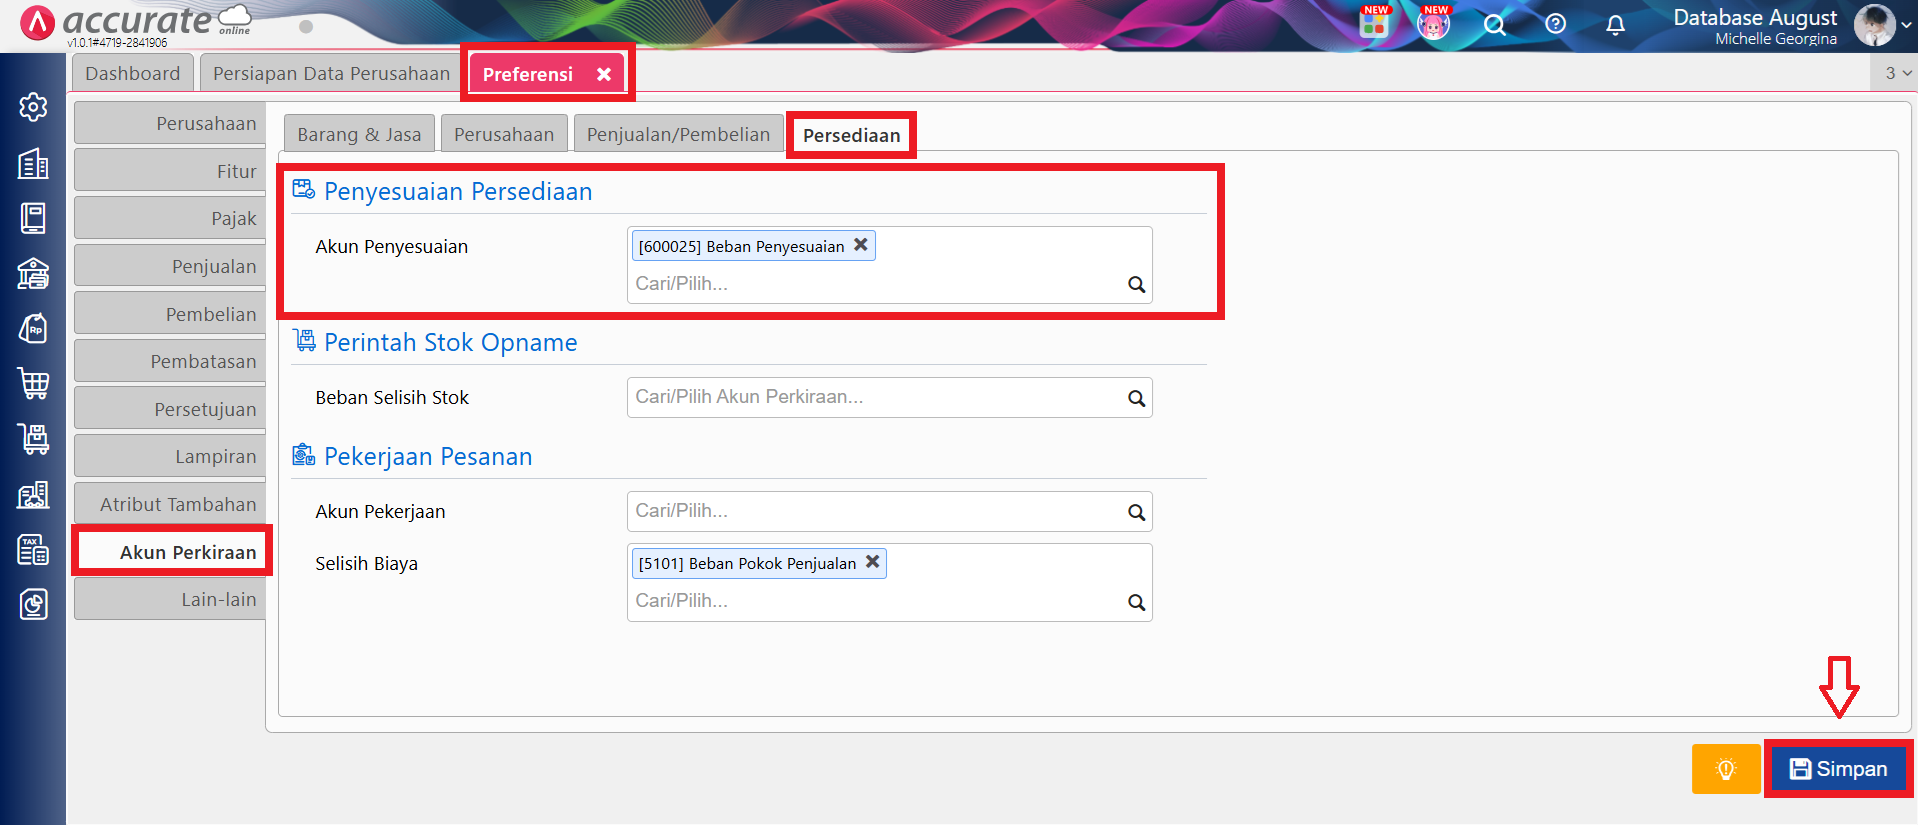1918x825 pixels.
Task: Open the General Ledger book icon
Action: [33, 218]
